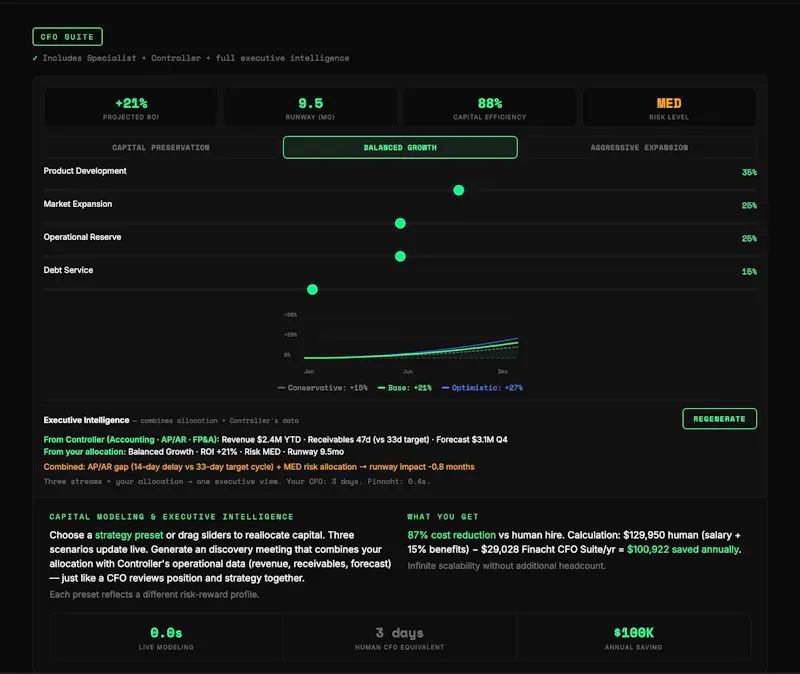Click the Operational Reserve 25% value

(749, 239)
